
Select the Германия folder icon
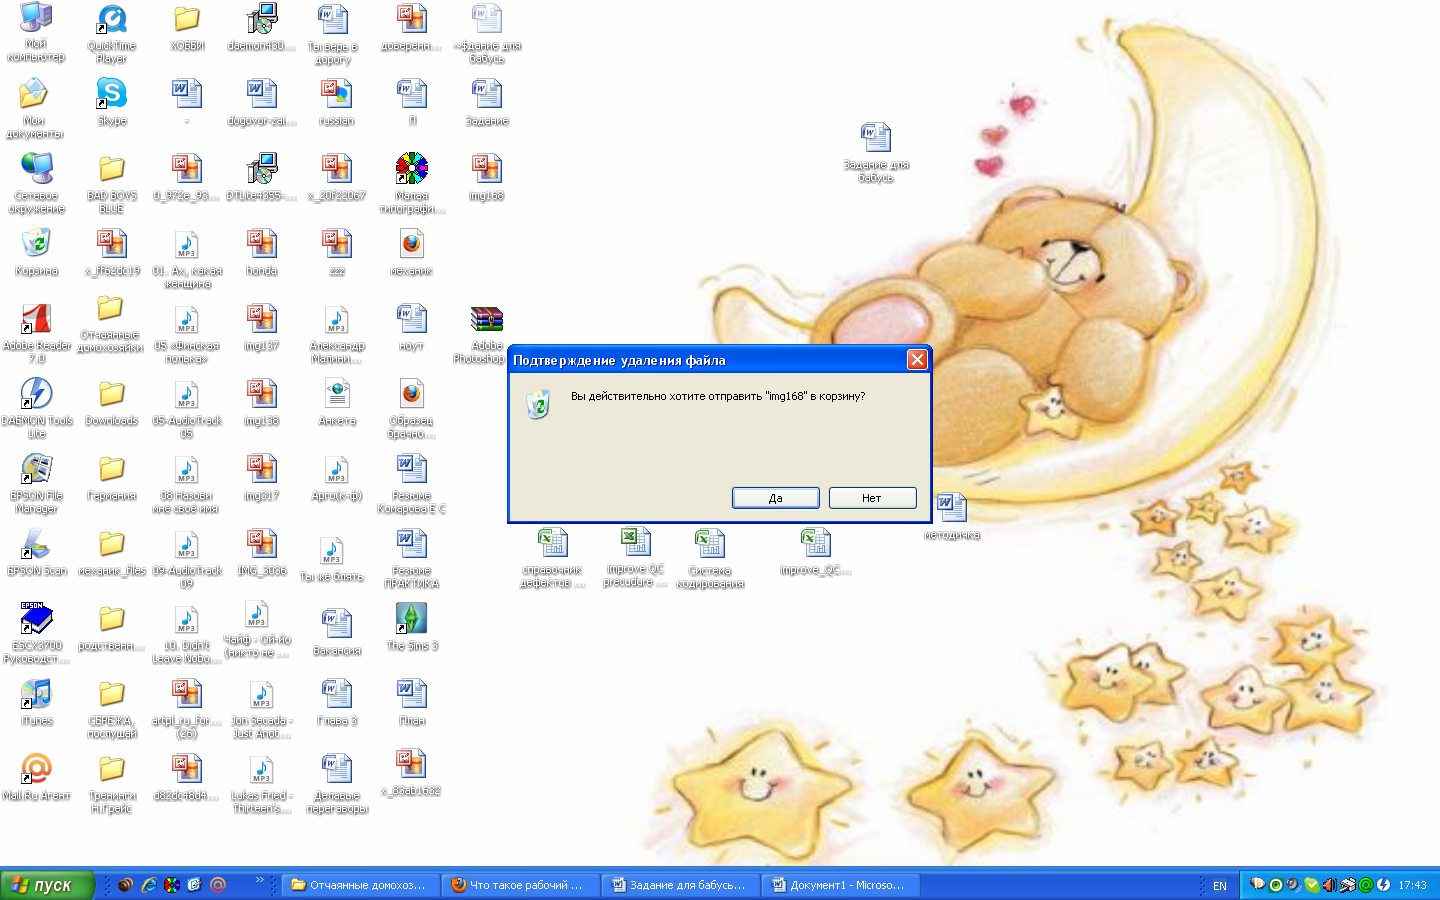(112, 478)
